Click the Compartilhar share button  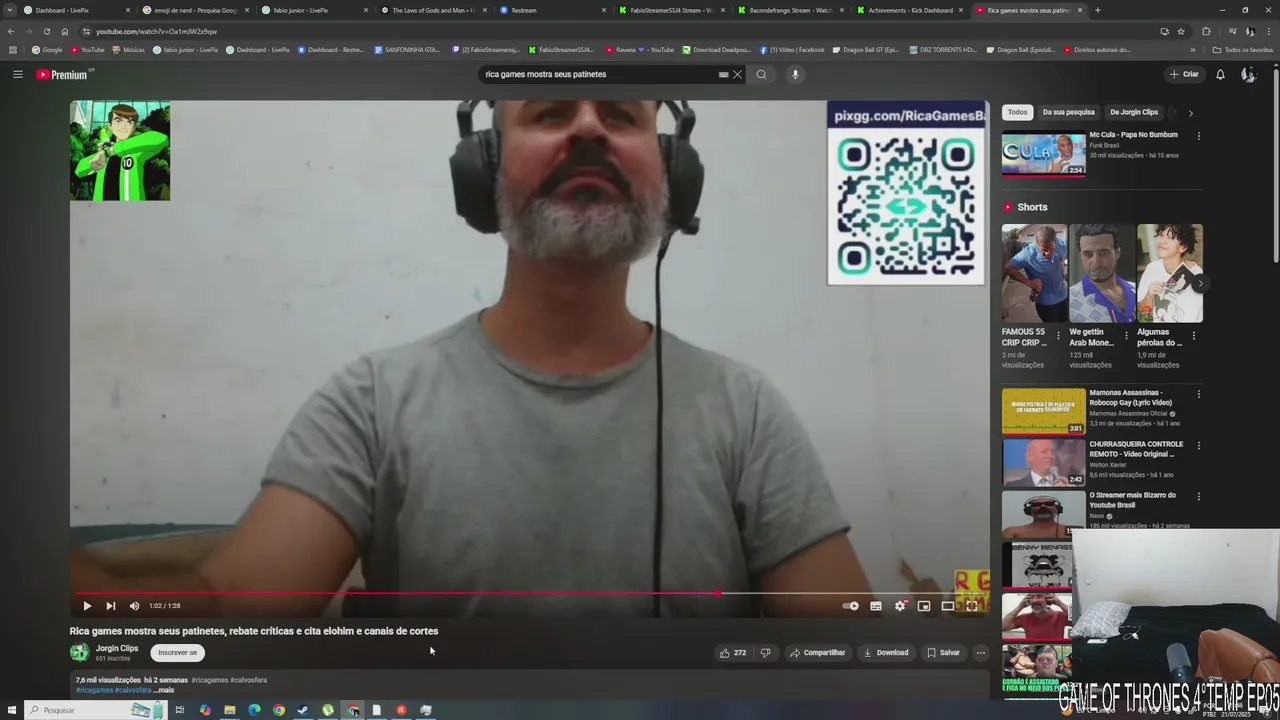point(818,652)
